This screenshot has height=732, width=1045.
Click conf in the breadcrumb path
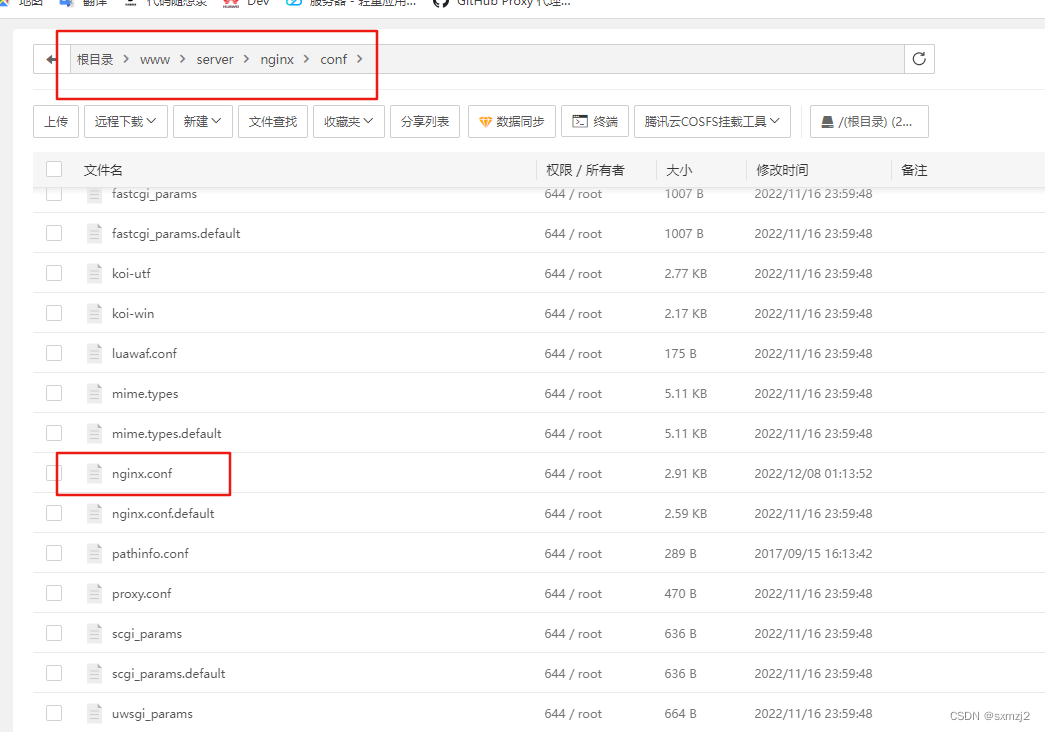tap(333, 59)
